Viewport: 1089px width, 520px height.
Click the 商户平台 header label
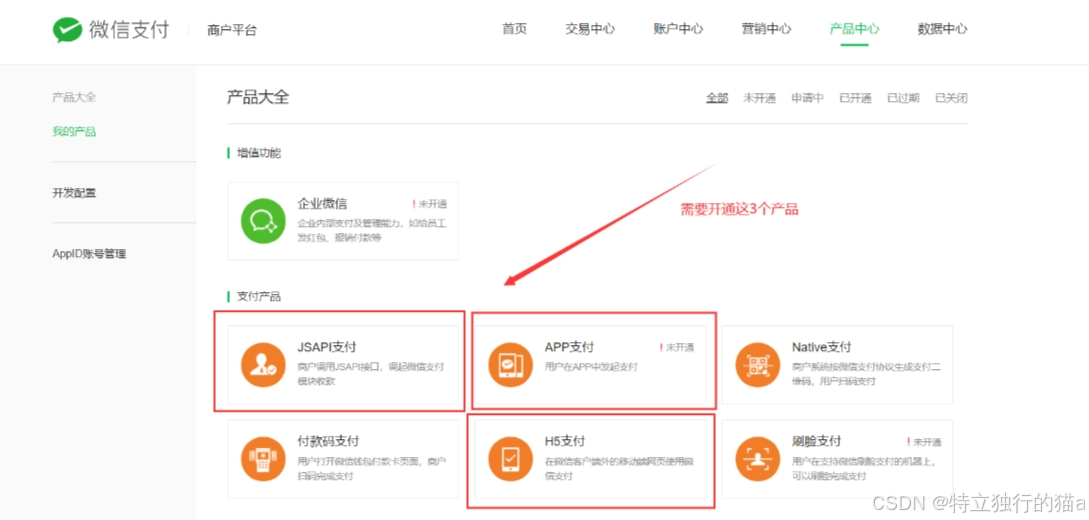coord(232,31)
